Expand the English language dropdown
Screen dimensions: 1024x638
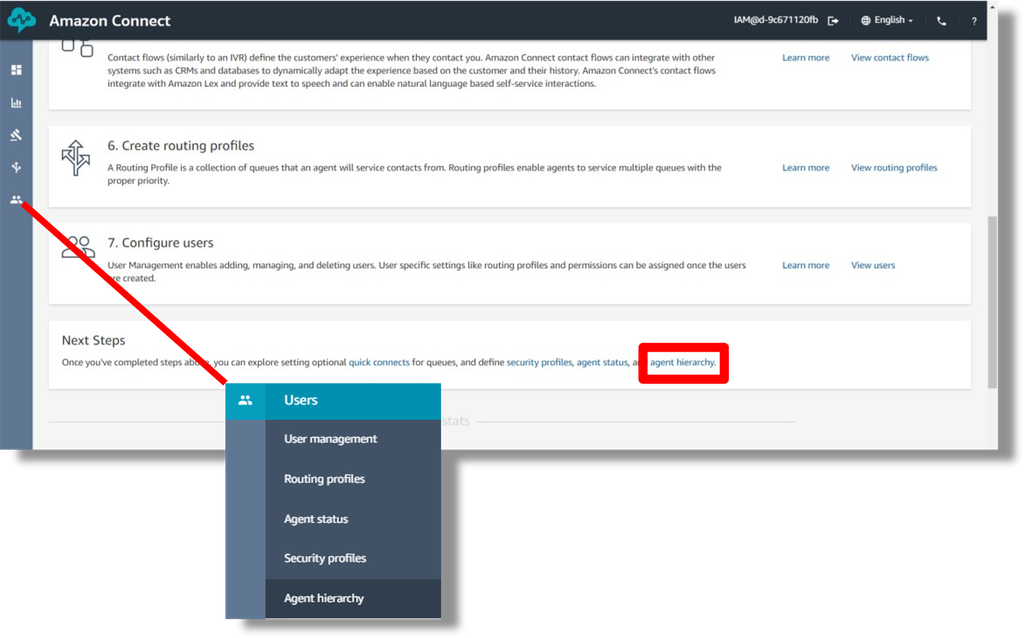point(886,20)
